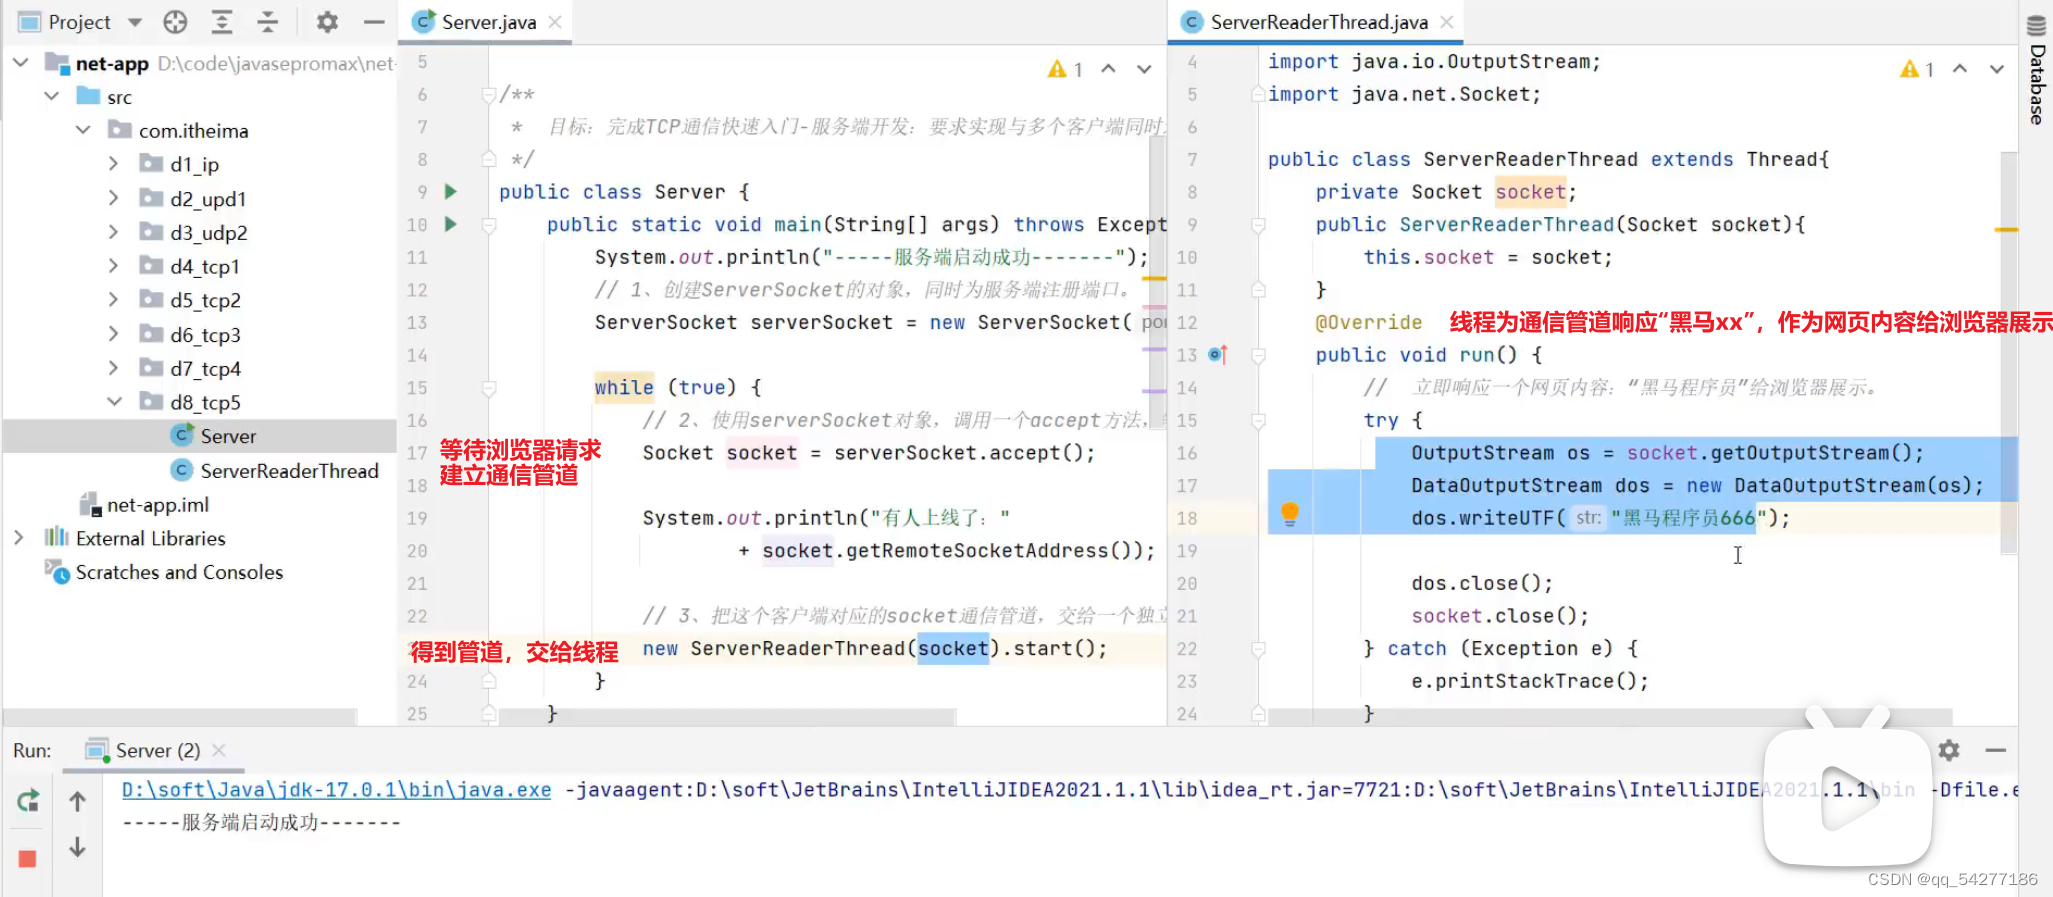This screenshot has height=897, width=2053.
Task: Click the yellow lightbulb intention icon
Action: click(1290, 514)
